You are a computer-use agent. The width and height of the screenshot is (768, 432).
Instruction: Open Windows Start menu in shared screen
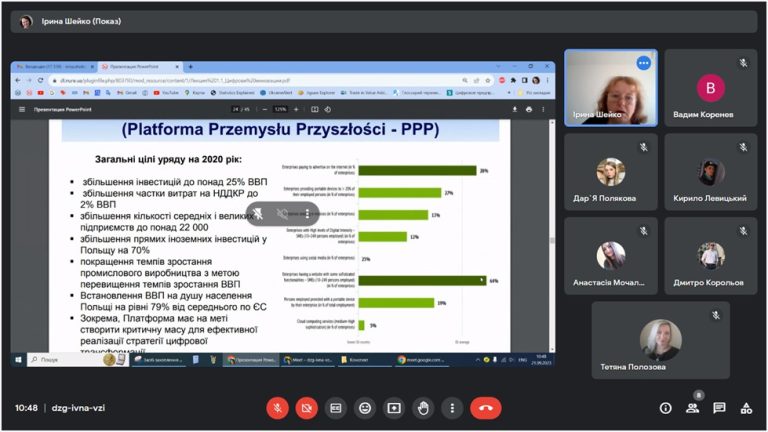(18, 360)
